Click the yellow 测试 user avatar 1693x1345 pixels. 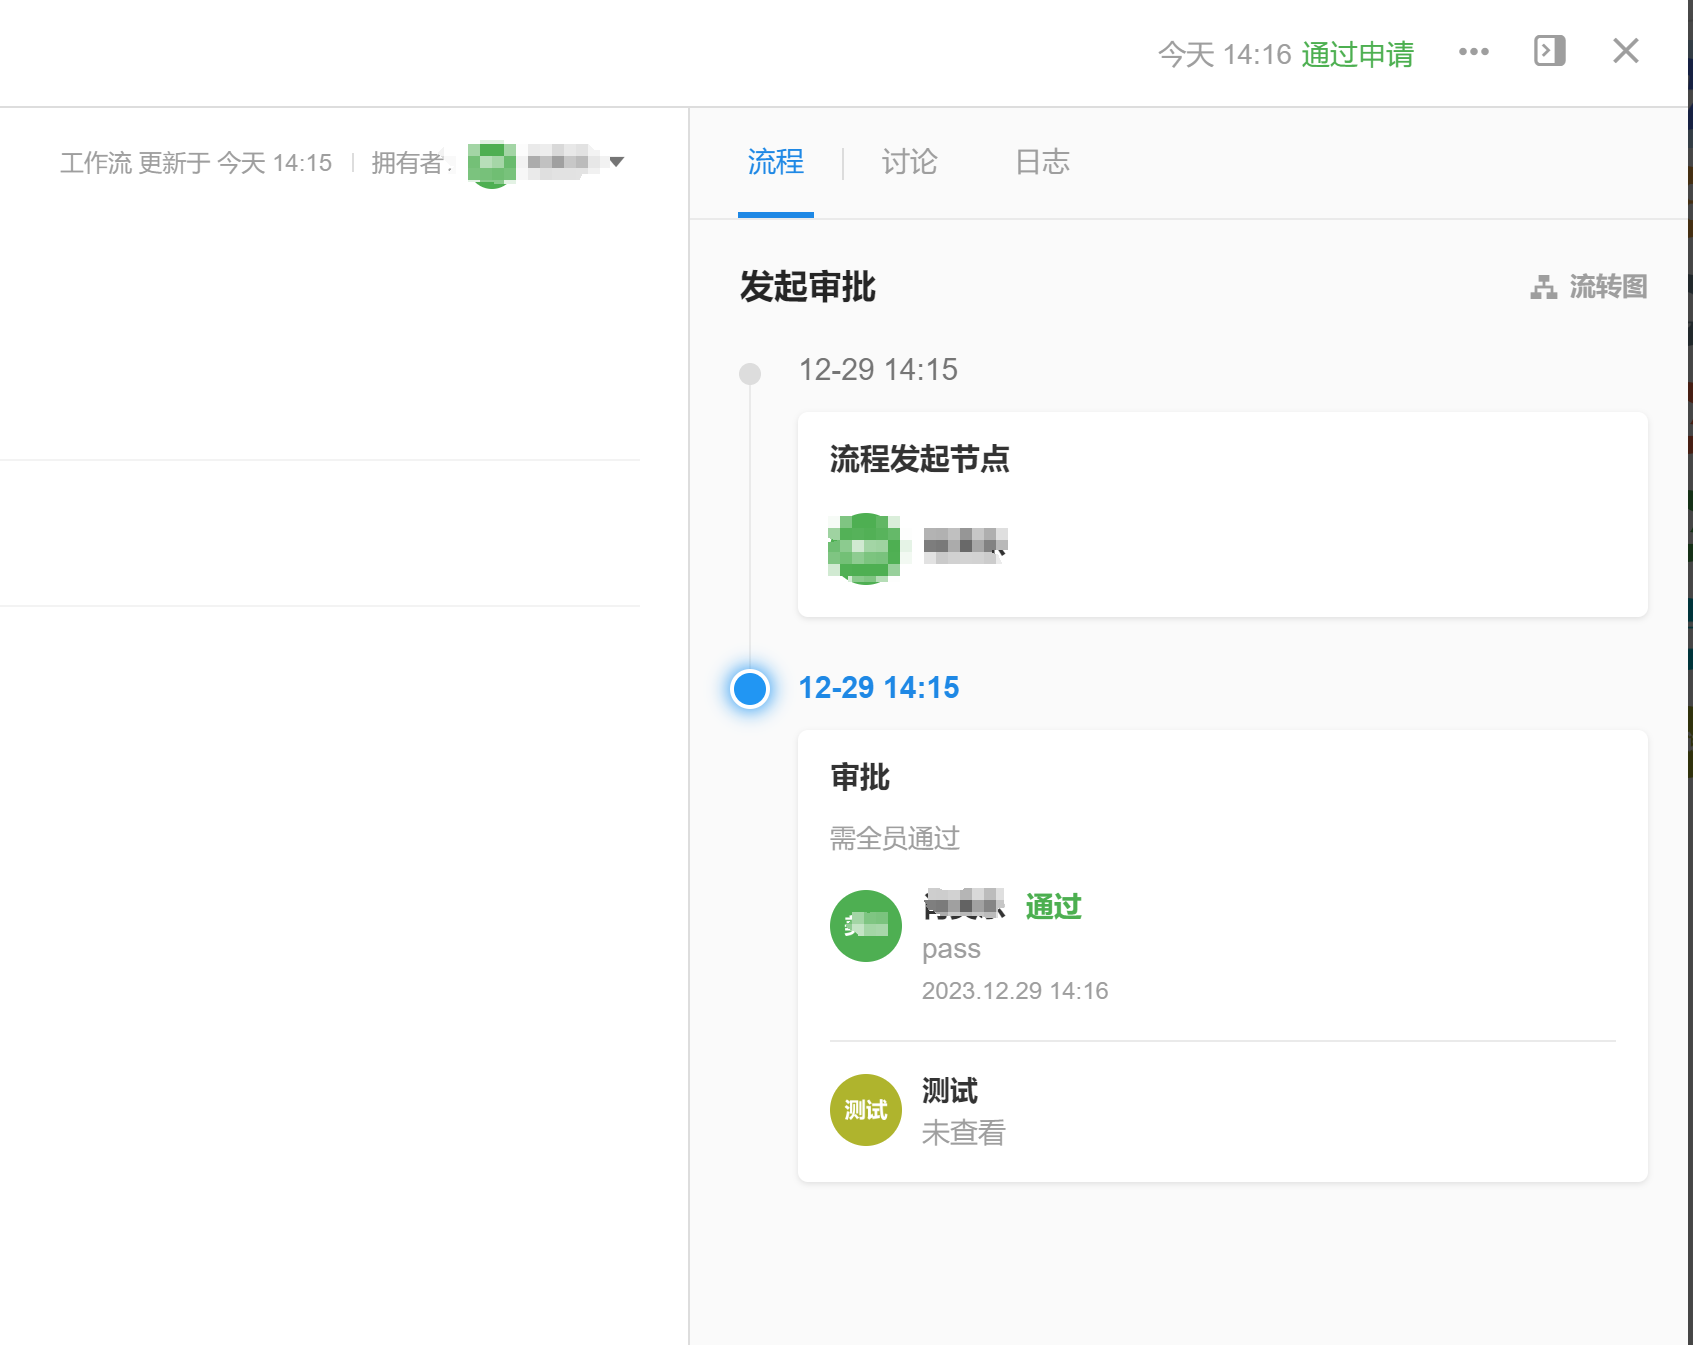point(865,1110)
